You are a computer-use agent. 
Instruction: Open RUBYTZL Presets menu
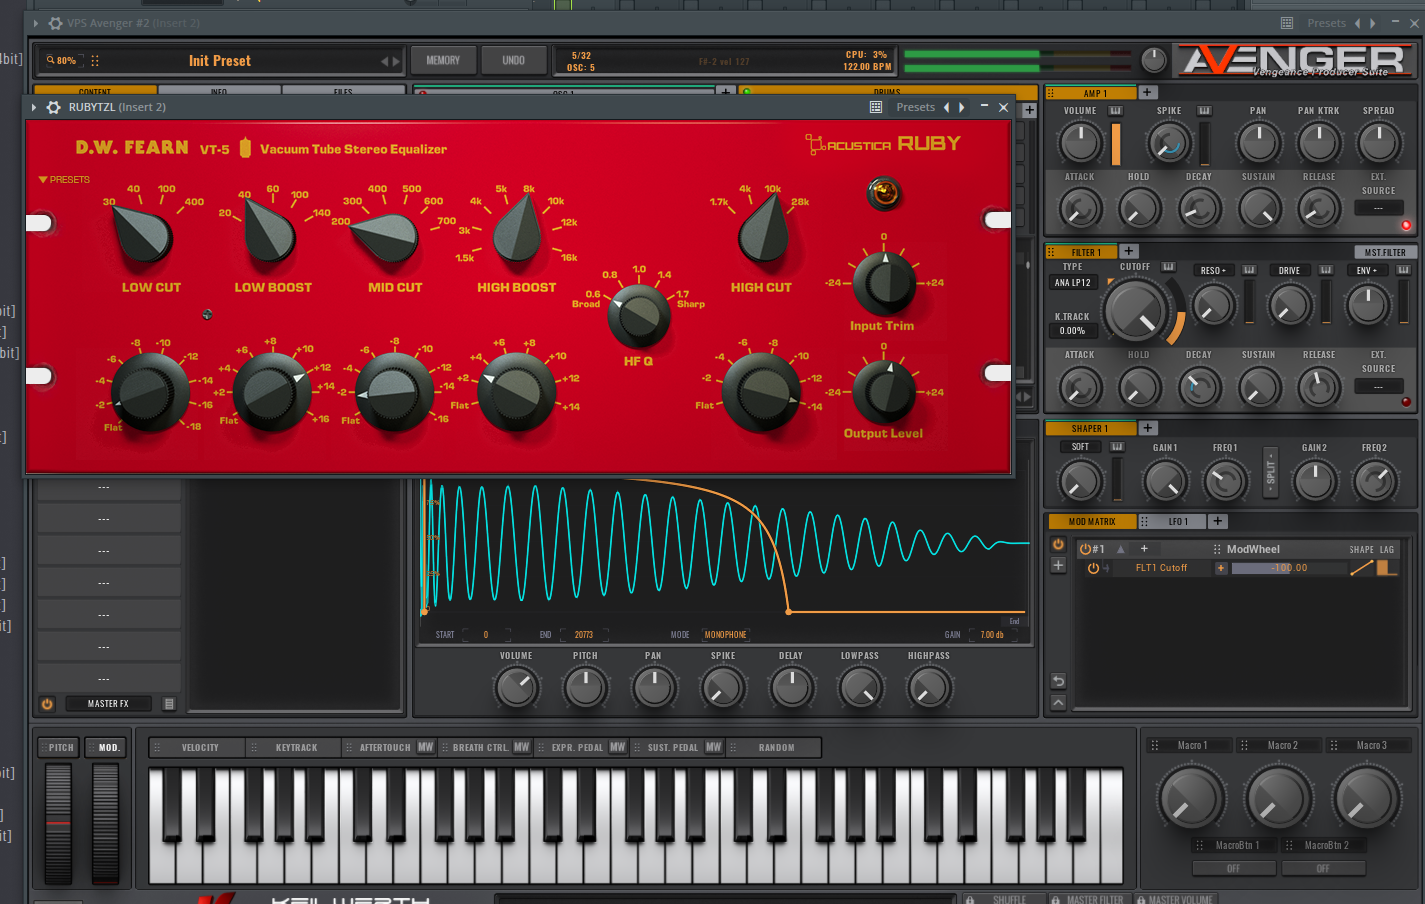(x=916, y=107)
